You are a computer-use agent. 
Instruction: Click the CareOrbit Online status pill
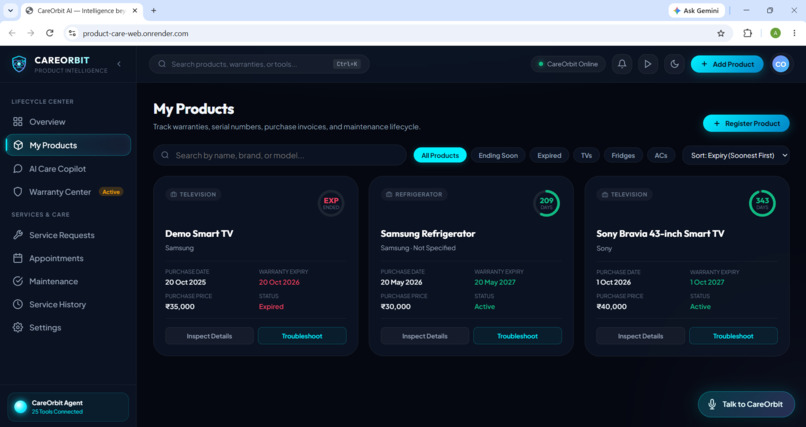click(x=568, y=64)
